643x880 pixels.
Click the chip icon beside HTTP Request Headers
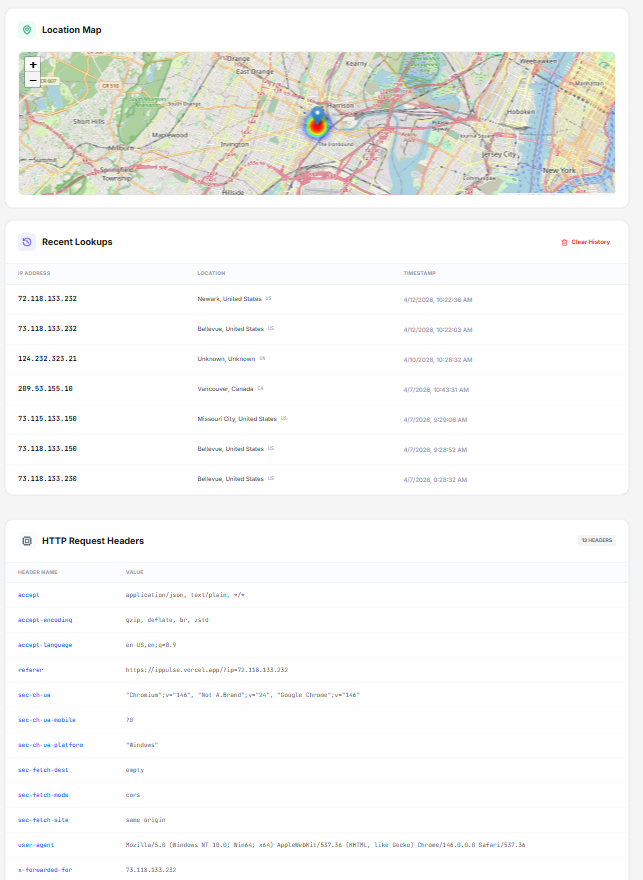click(x=27, y=541)
